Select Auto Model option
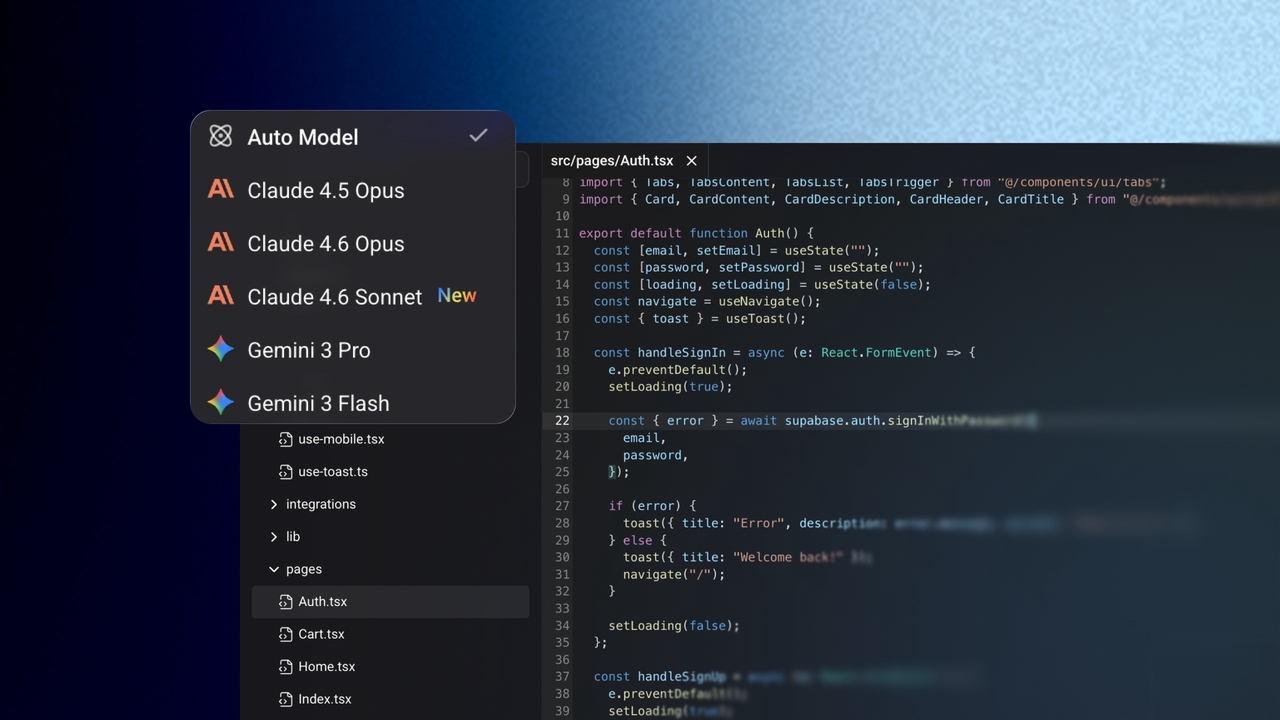This screenshot has width=1280, height=720. coord(352,137)
